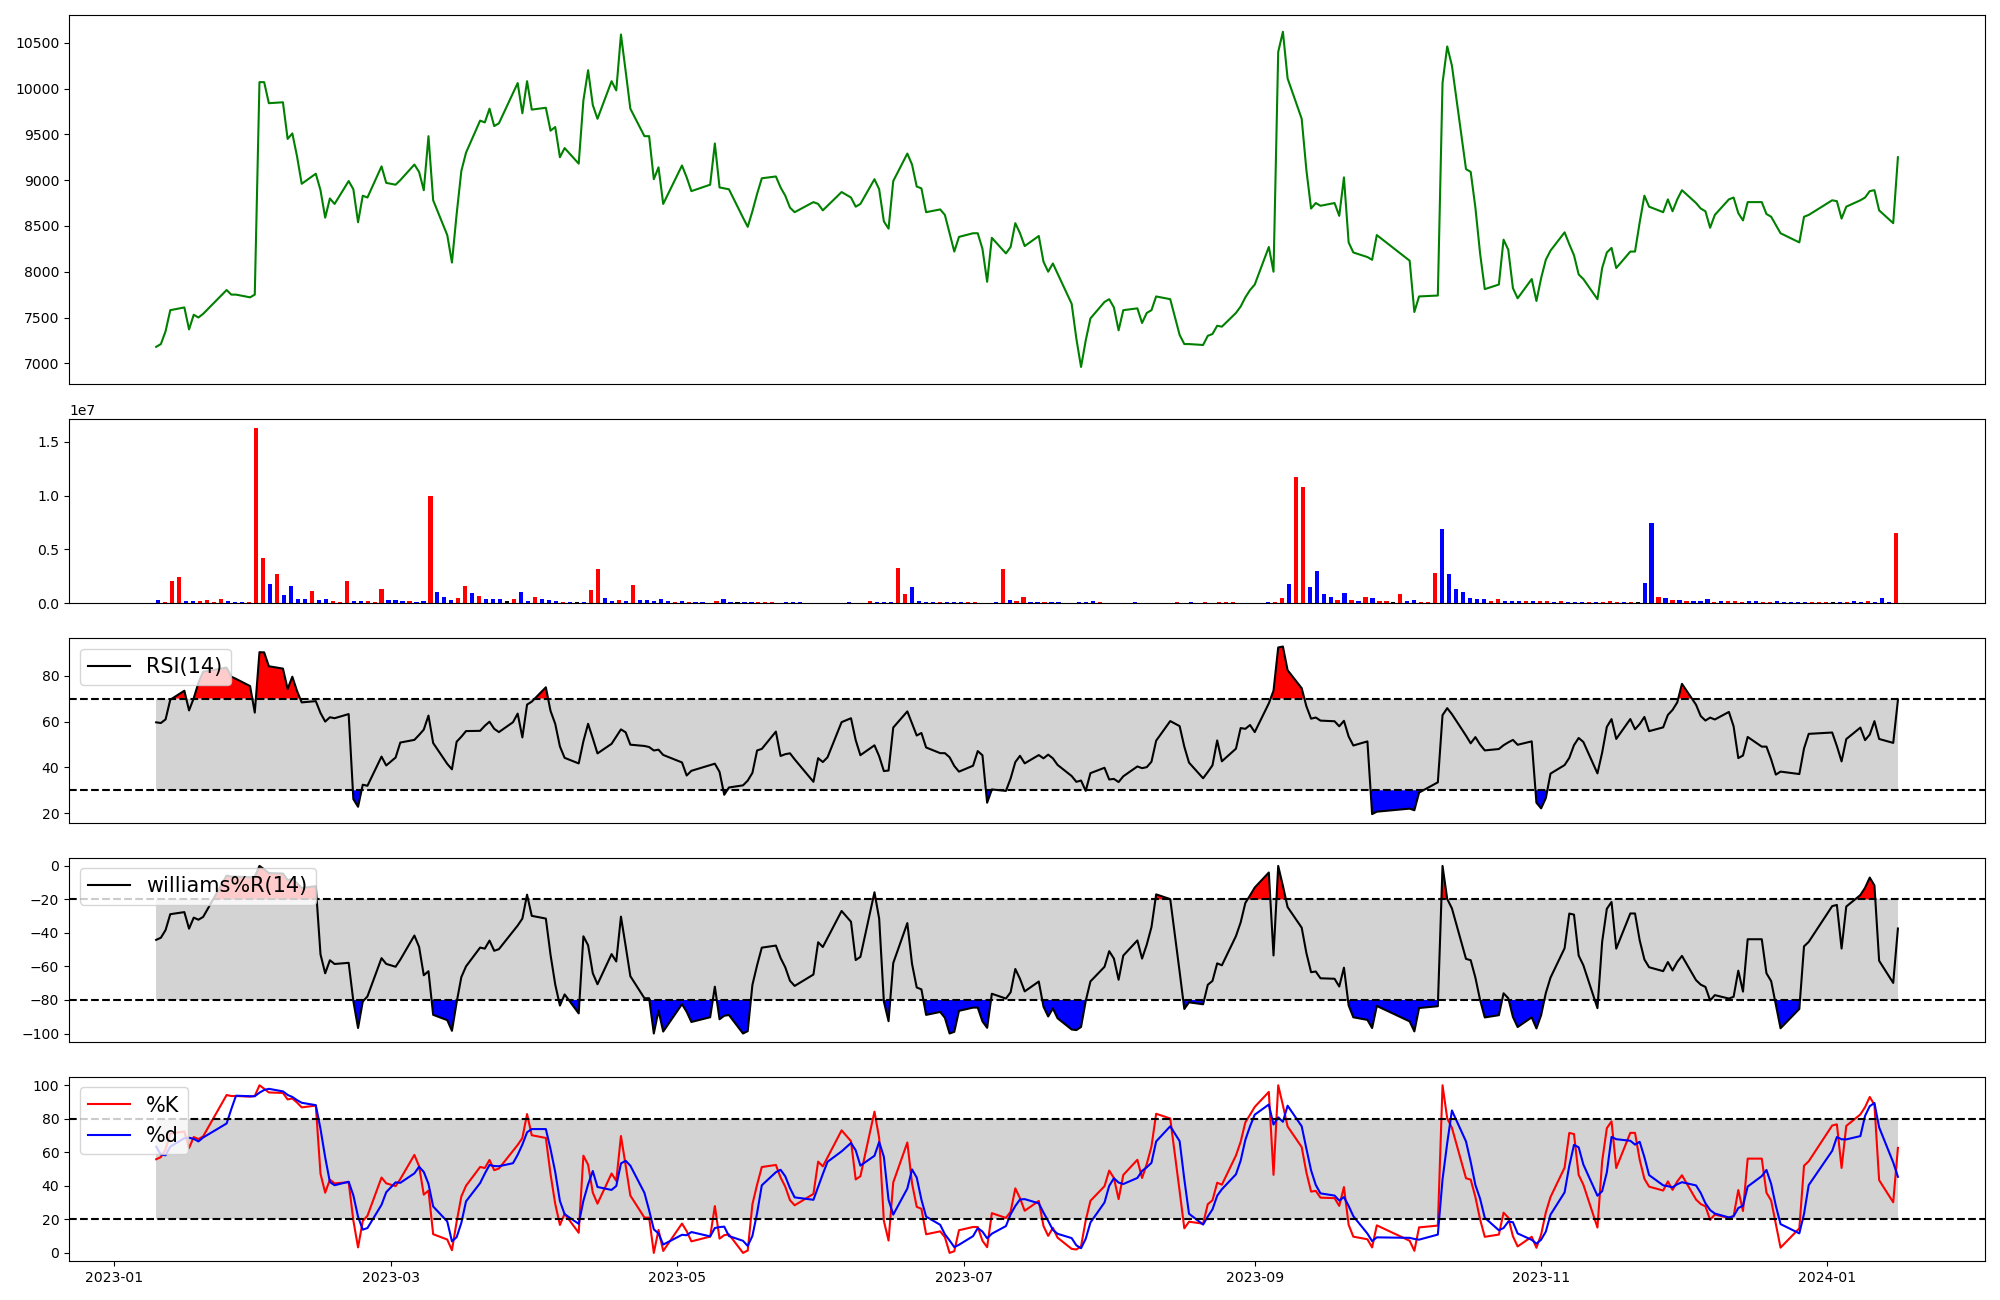Image resolution: width=2000 pixels, height=1300 pixels.
Task: Click the 2024-01 x-axis date label
Action: click(x=1827, y=1277)
